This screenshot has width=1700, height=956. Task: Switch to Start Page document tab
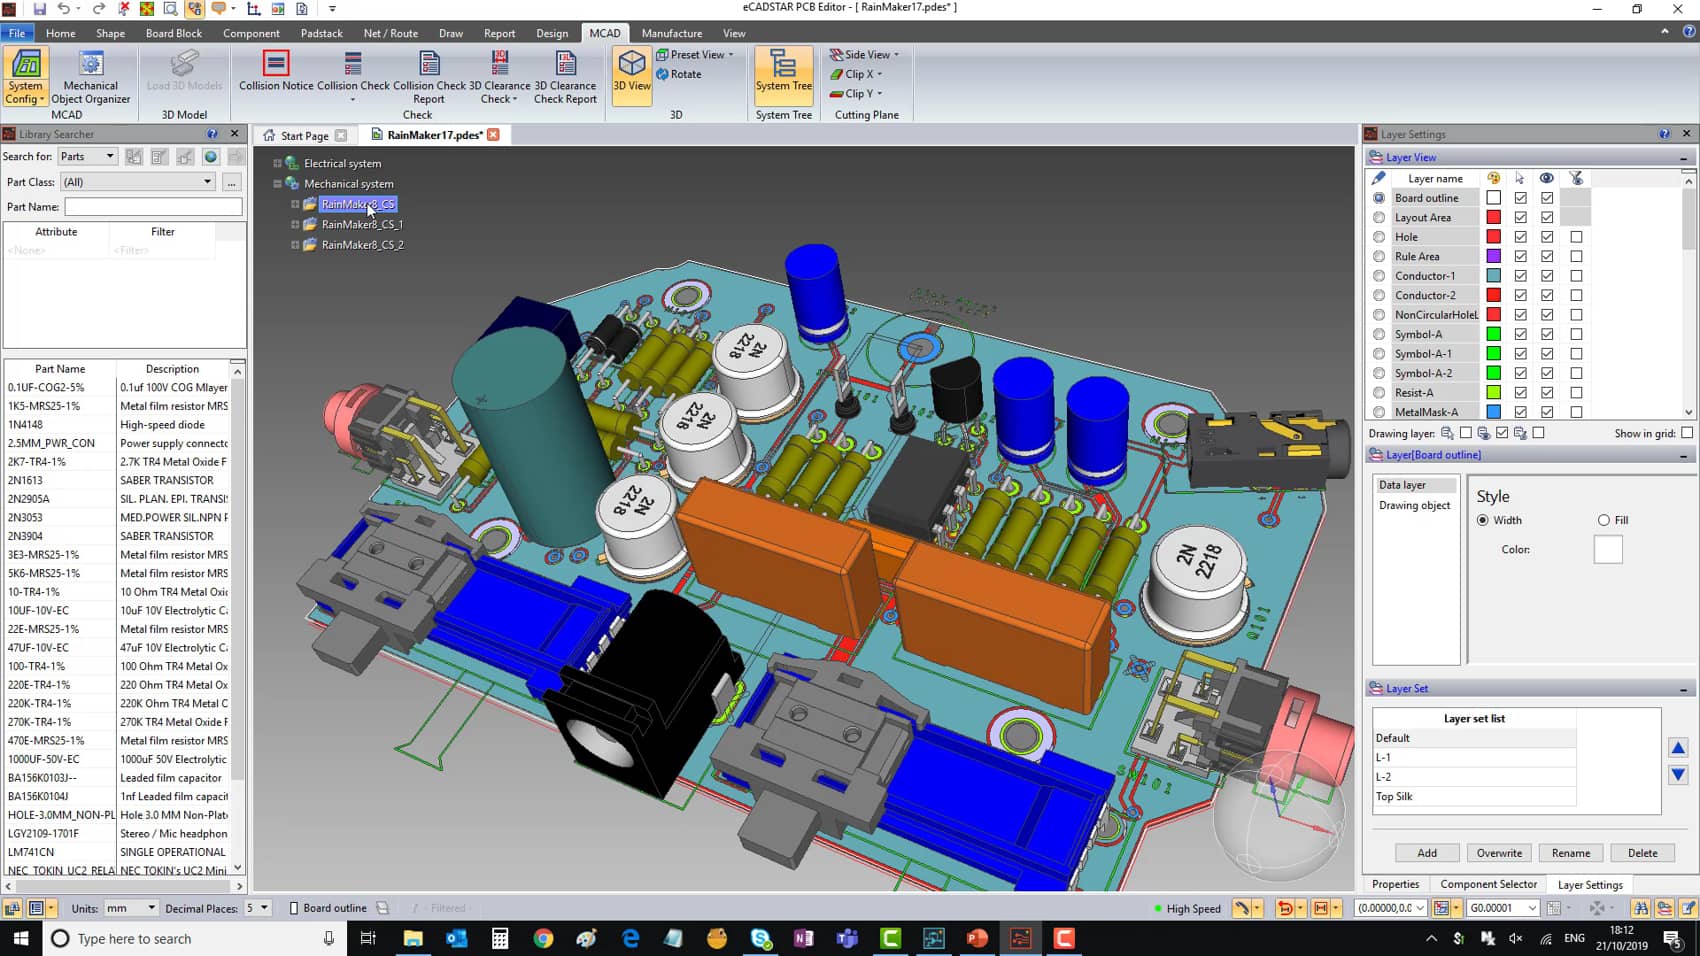tap(304, 136)
